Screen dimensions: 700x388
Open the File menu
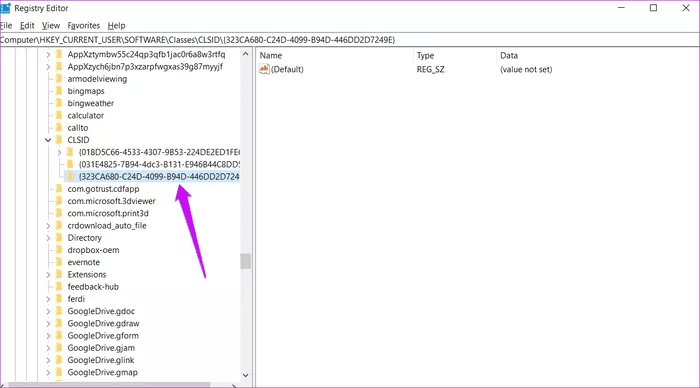coord(6,25)
